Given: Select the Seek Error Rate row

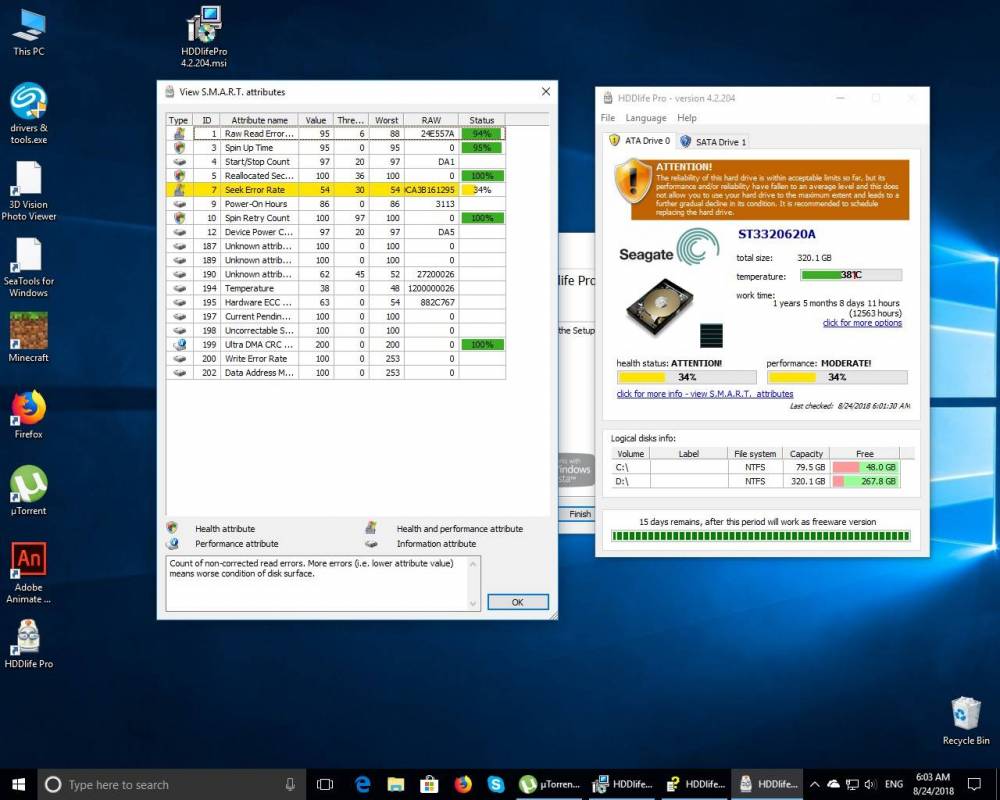Looking at the screenshot, I should (x=335, y=189).
